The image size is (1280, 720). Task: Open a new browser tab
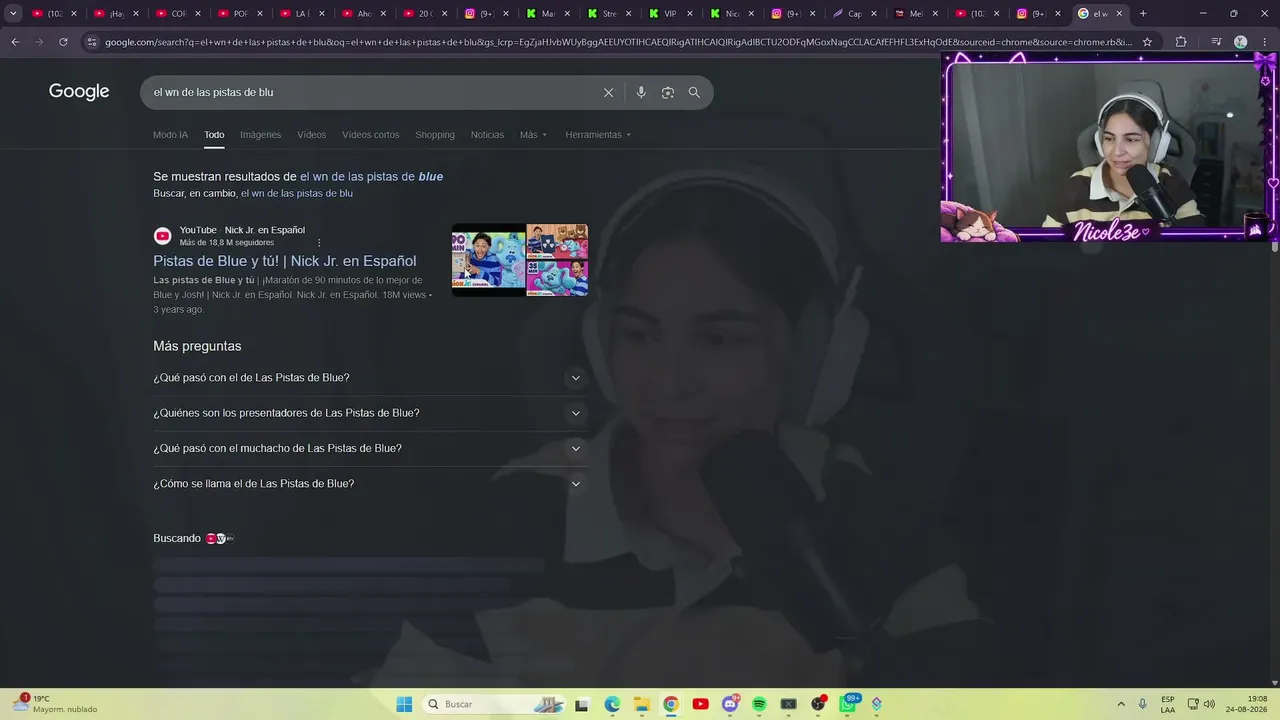[x=1143, y=14]
